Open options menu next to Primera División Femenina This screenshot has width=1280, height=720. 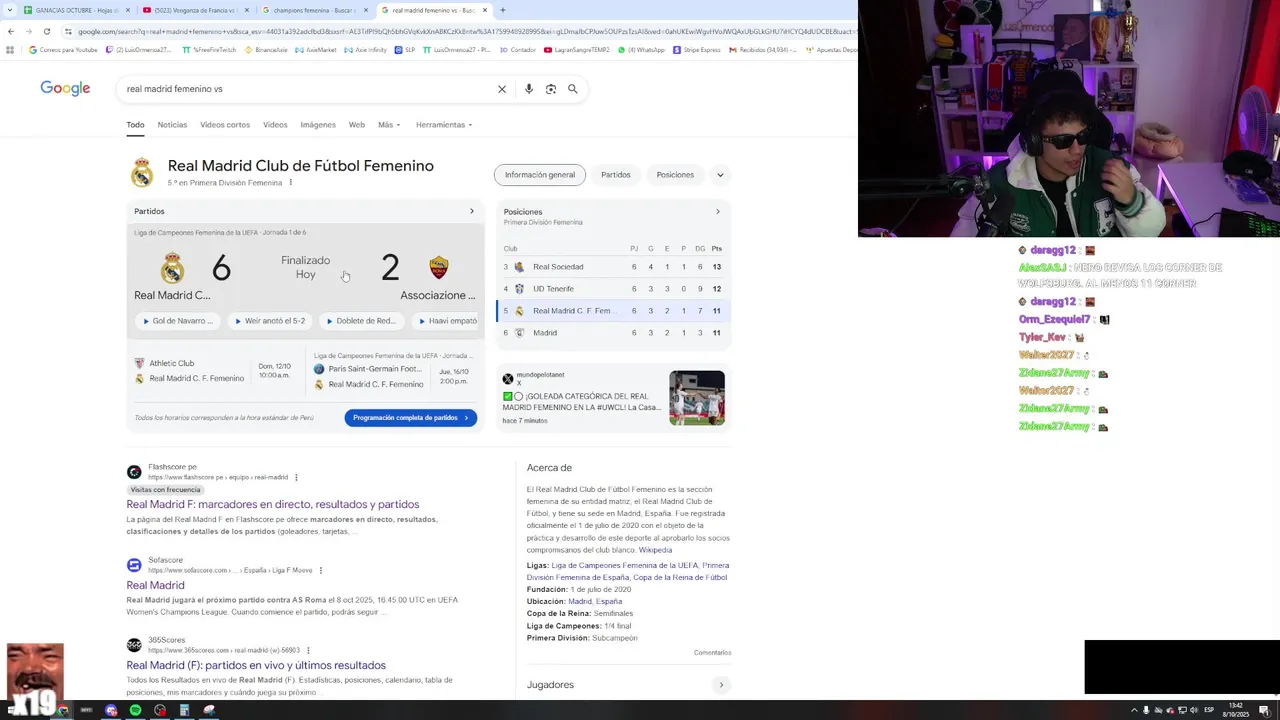291,183
